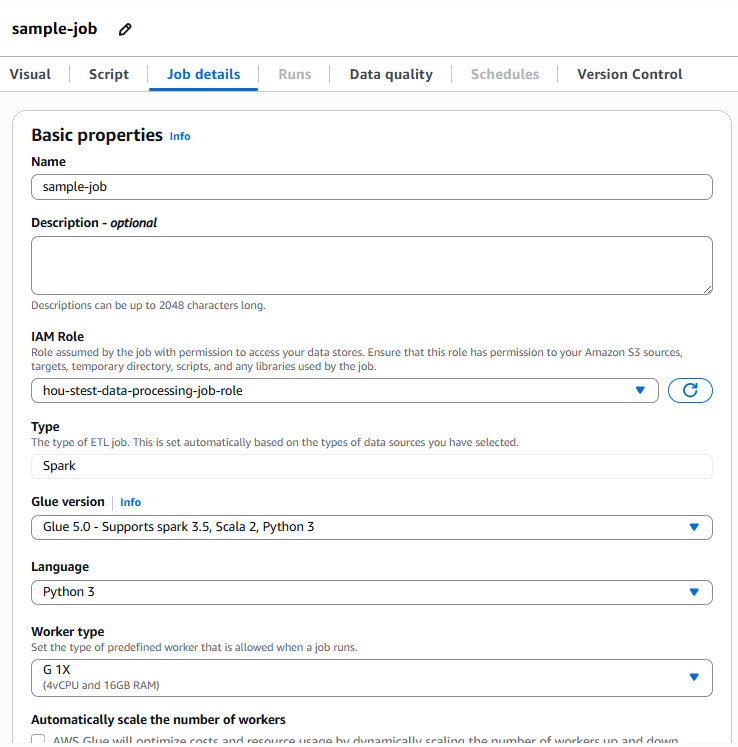
Task: Select the Job details tab
Action: pyautogui.click(x=203, y=74)
